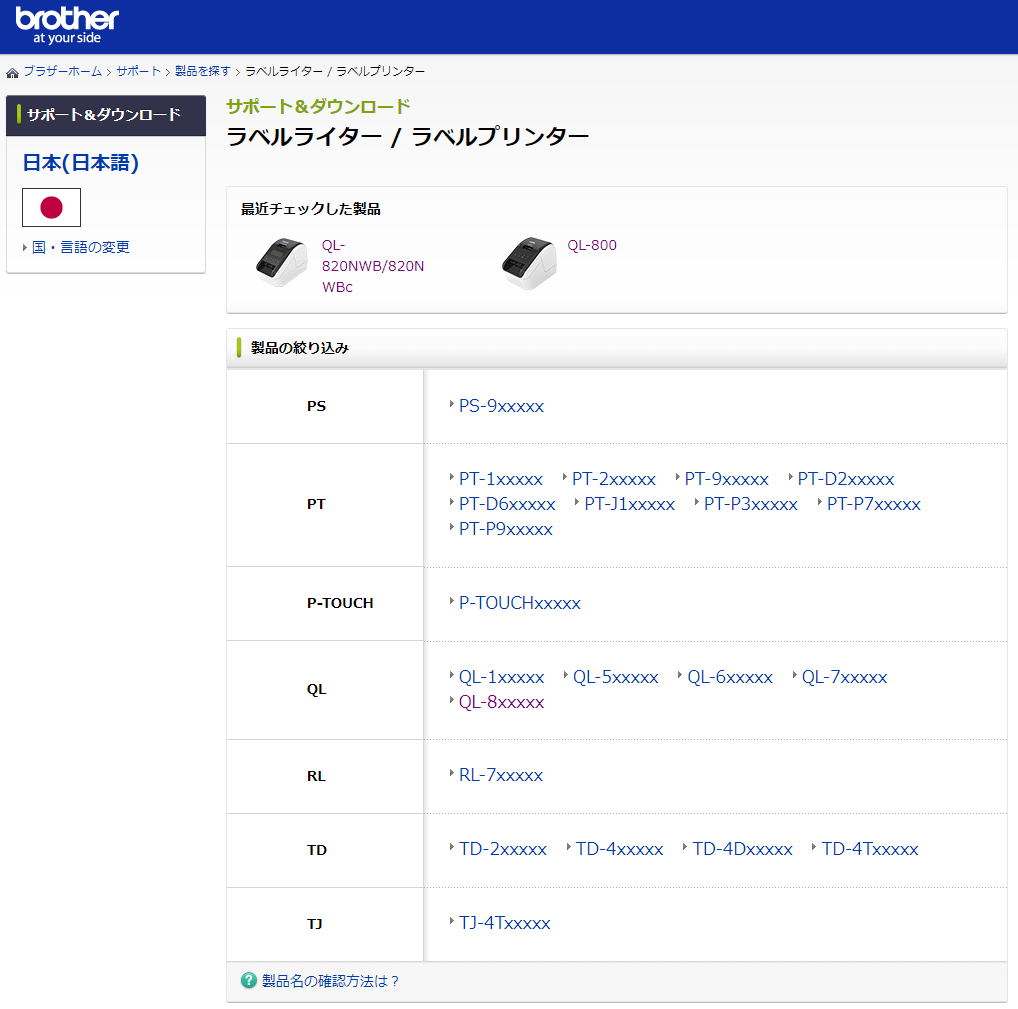Select the QL-6xxxxx series link
This screenshot has width=1018, height=1009.
tap(730, 677)
